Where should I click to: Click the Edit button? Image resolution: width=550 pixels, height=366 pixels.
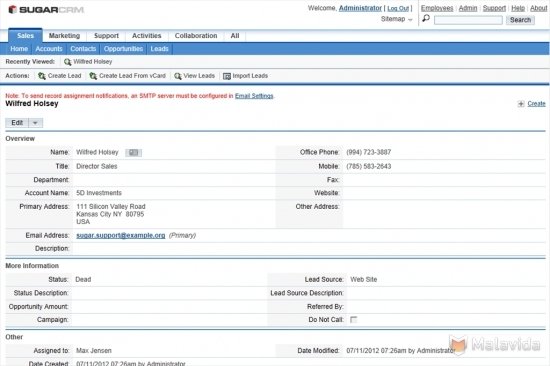click(17, 123)
